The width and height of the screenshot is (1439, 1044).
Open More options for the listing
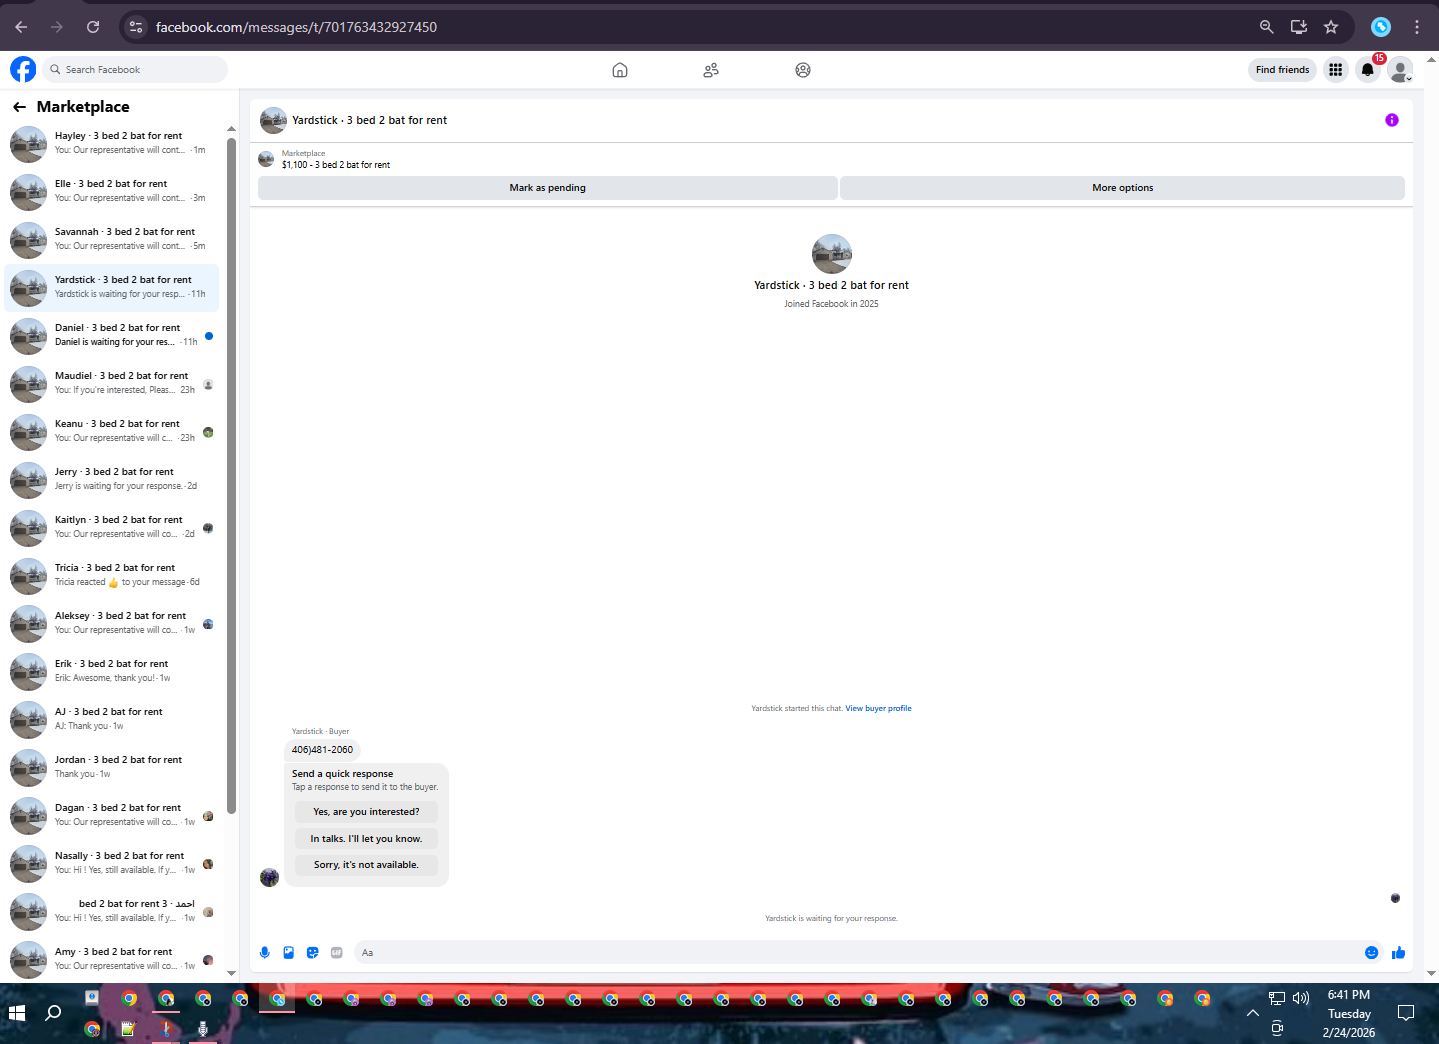1122,188
